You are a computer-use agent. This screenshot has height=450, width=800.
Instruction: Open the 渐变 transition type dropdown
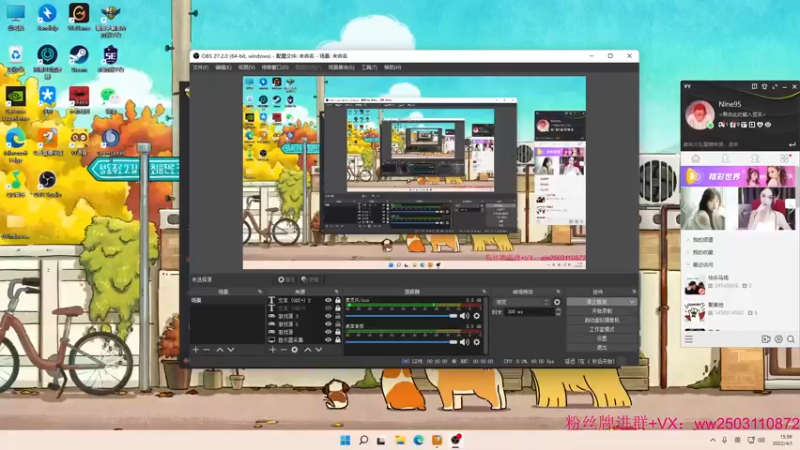tap(521, 302)
